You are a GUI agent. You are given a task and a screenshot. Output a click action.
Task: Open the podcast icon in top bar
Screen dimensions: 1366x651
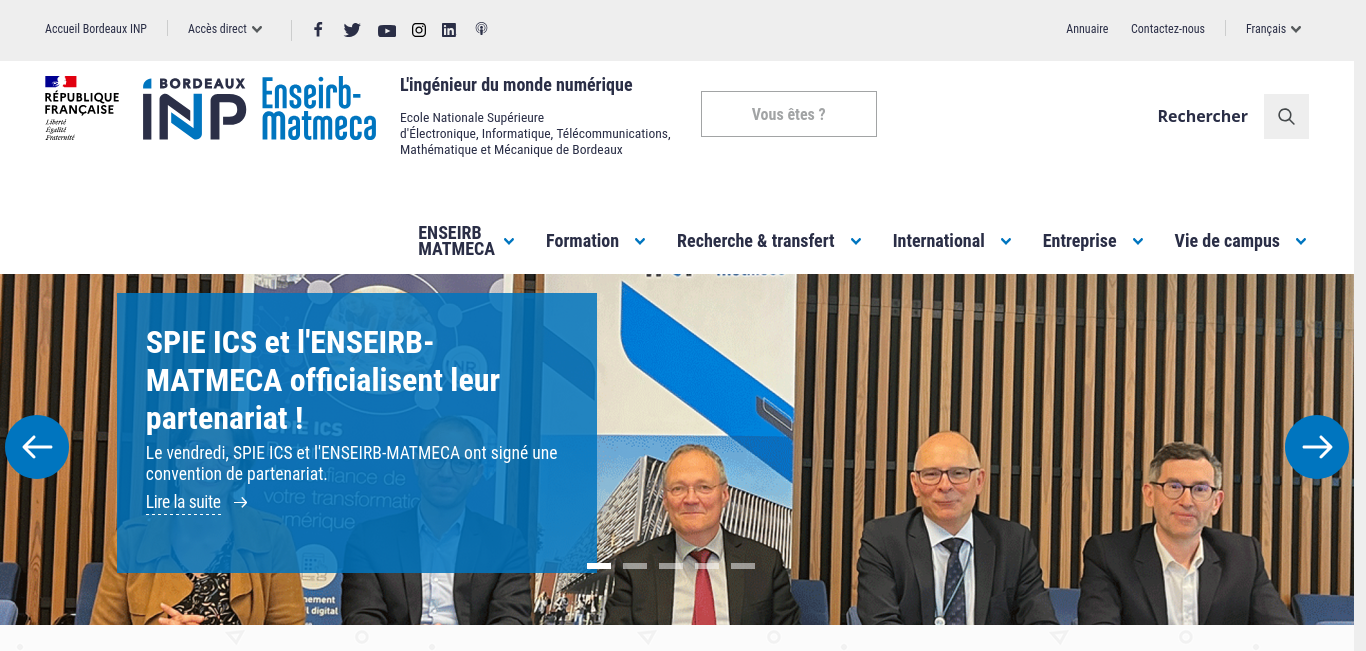point(481,29)
